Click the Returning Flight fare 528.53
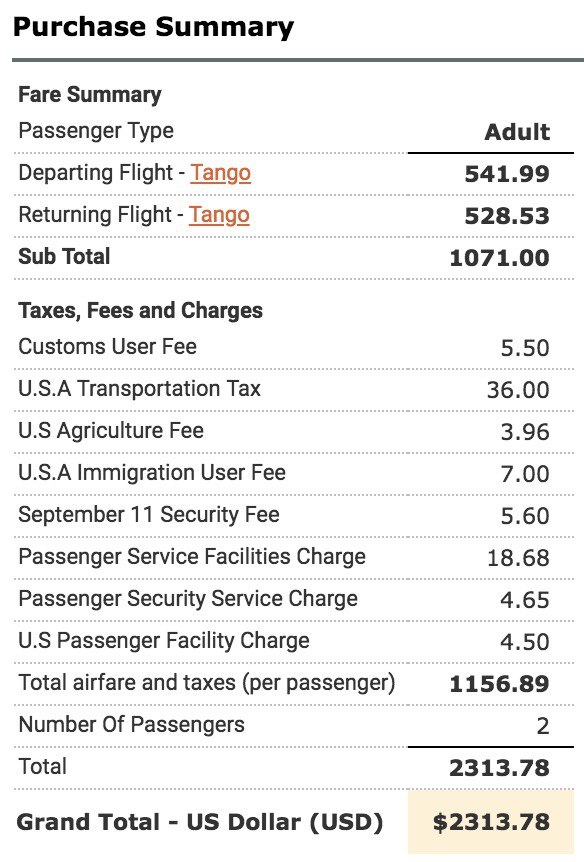 click(507, 216)
